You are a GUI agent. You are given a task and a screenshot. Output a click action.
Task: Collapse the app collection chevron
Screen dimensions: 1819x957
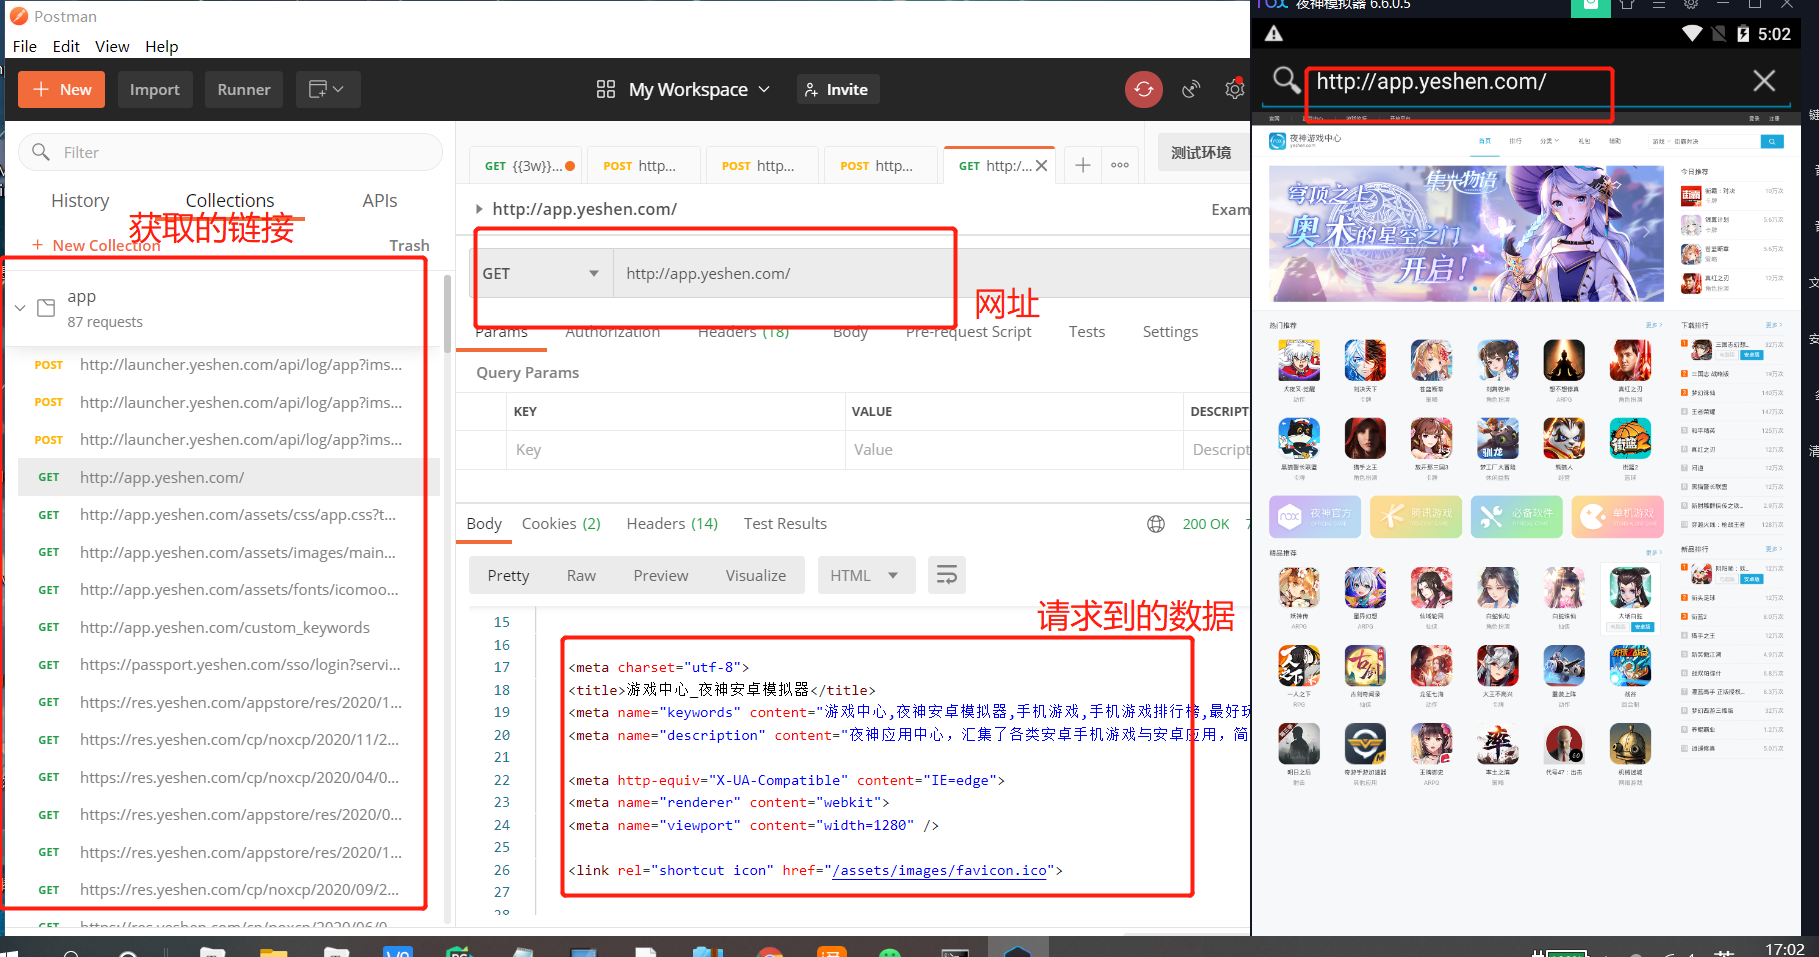(20, 308)
